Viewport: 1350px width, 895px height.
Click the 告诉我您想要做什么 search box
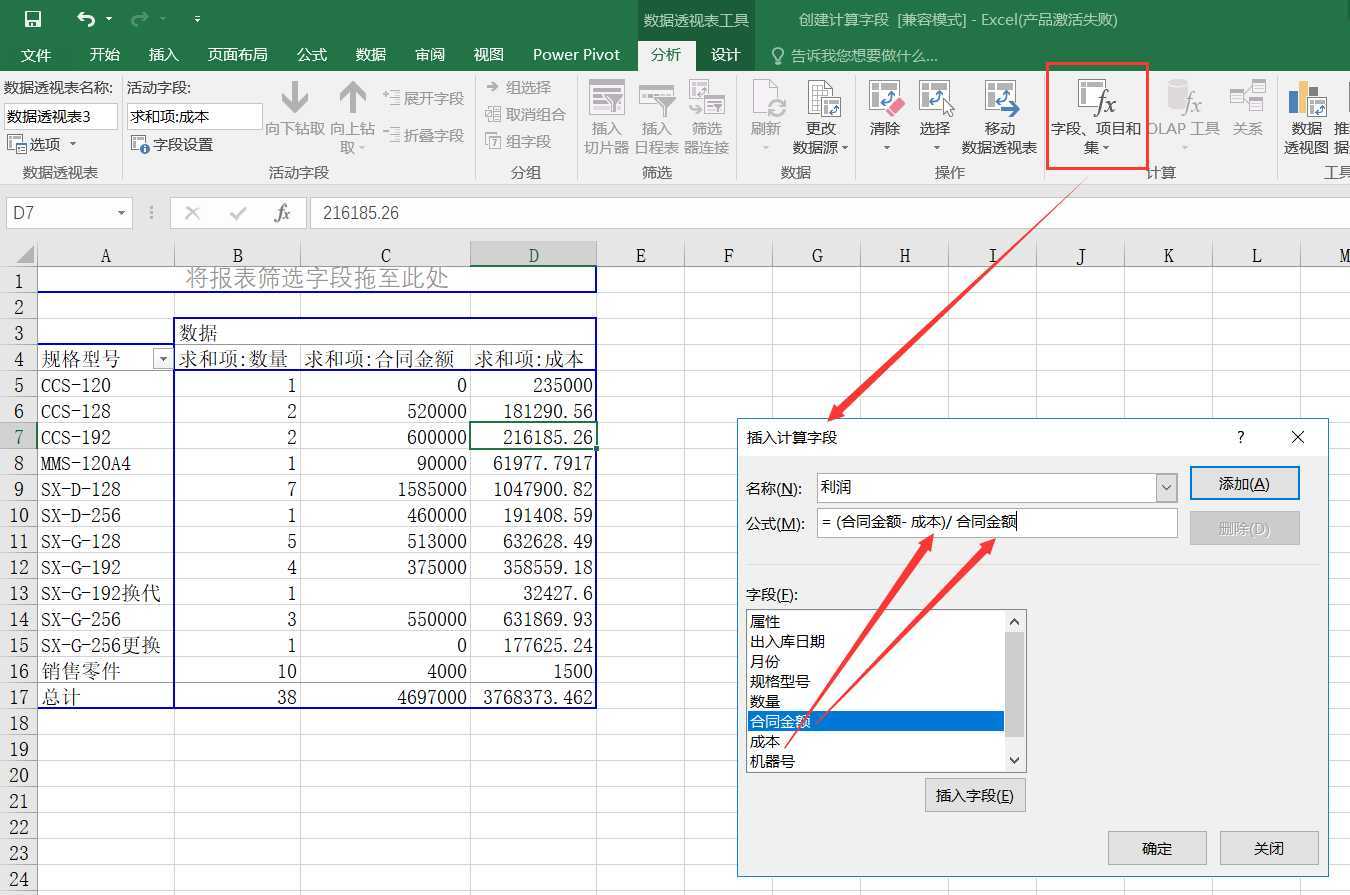tap(864, 55)
